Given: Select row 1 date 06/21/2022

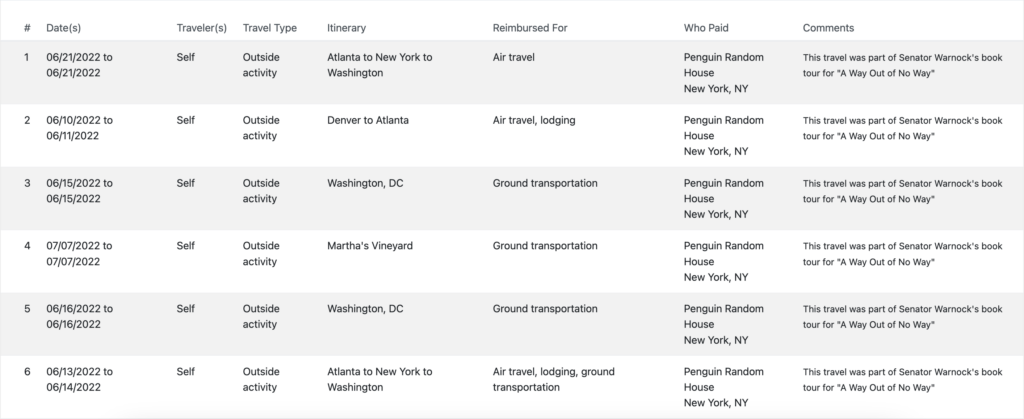Looking at the screenshot, I should (x=79, y=65).
